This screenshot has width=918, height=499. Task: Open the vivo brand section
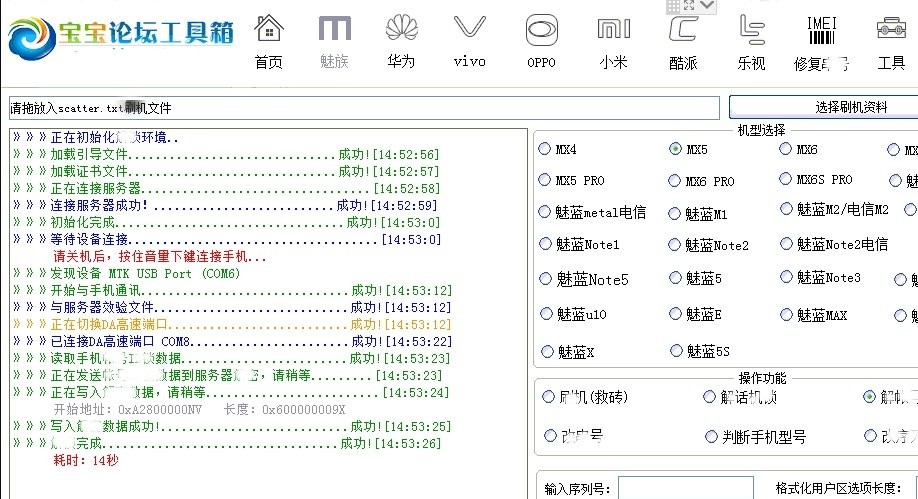(469, 40)
